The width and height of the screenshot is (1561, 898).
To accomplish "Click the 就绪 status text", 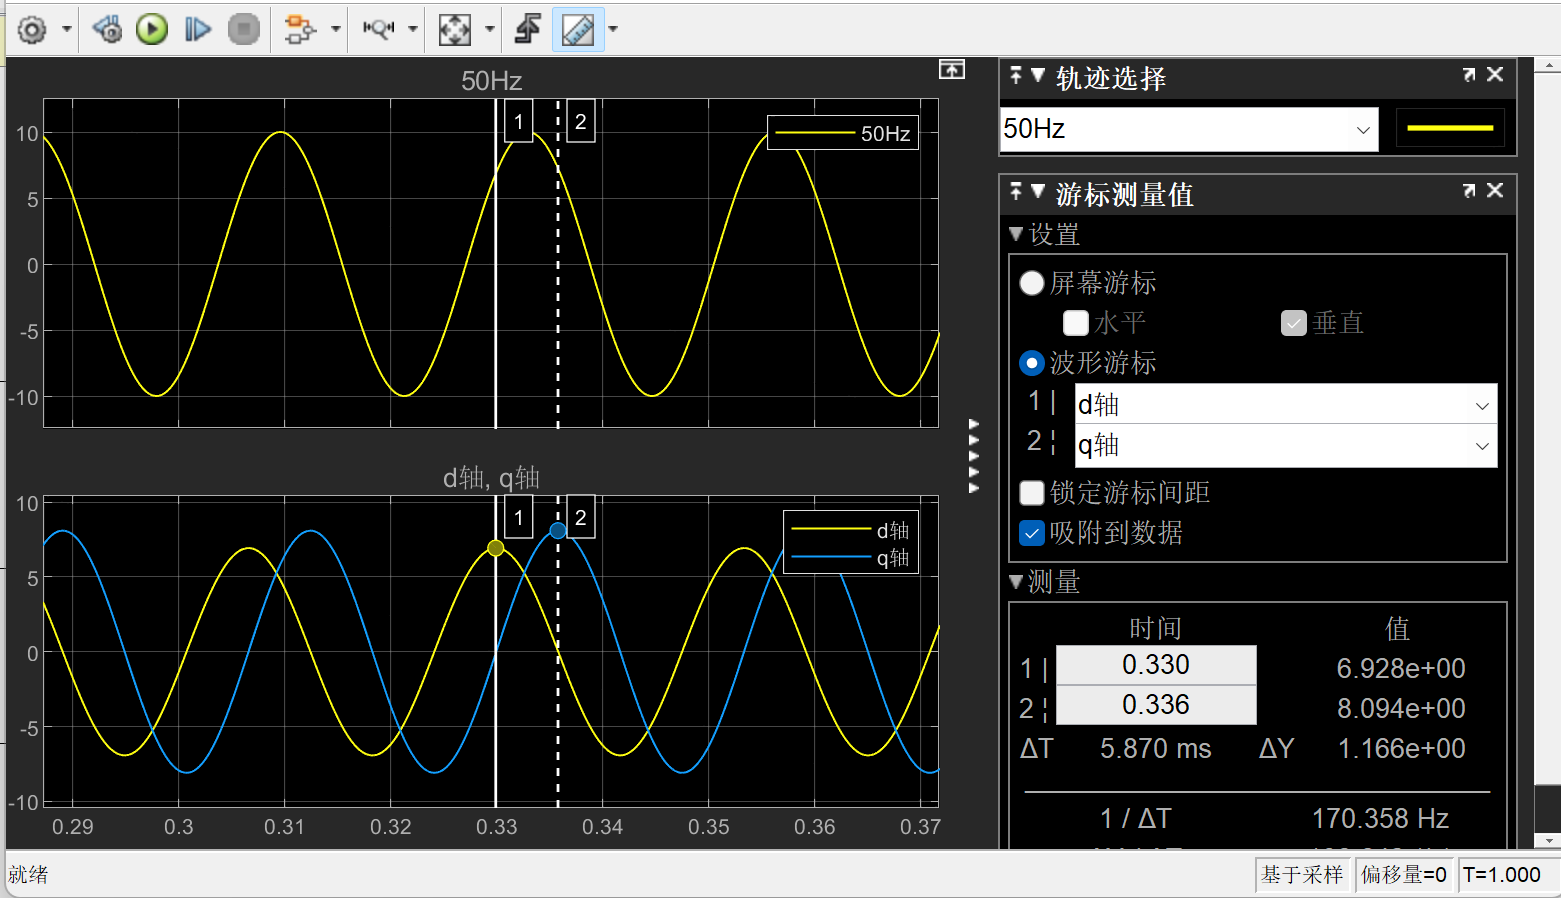I will pos(28,875).
